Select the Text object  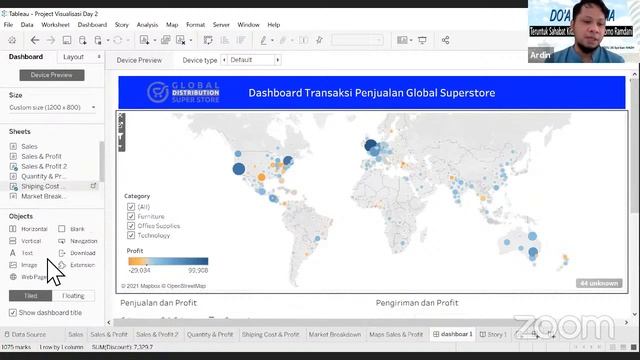[21, 253]
